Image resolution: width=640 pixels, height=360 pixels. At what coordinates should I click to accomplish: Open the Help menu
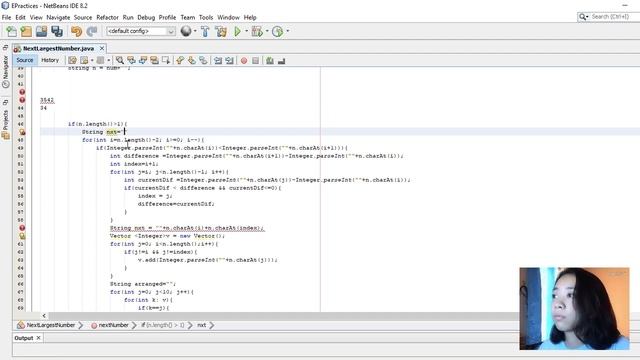tap(250, 18)
